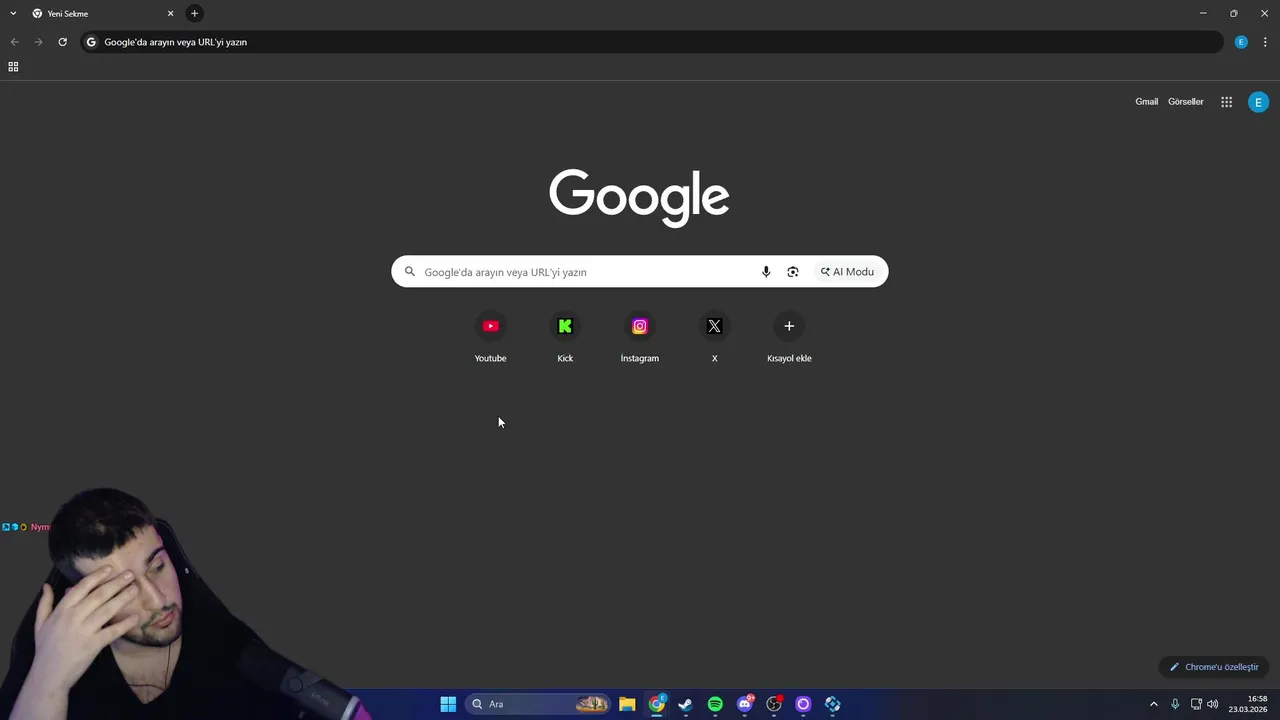
Task: Click the taskbar Ara search box
Action: tap(538, 704)
